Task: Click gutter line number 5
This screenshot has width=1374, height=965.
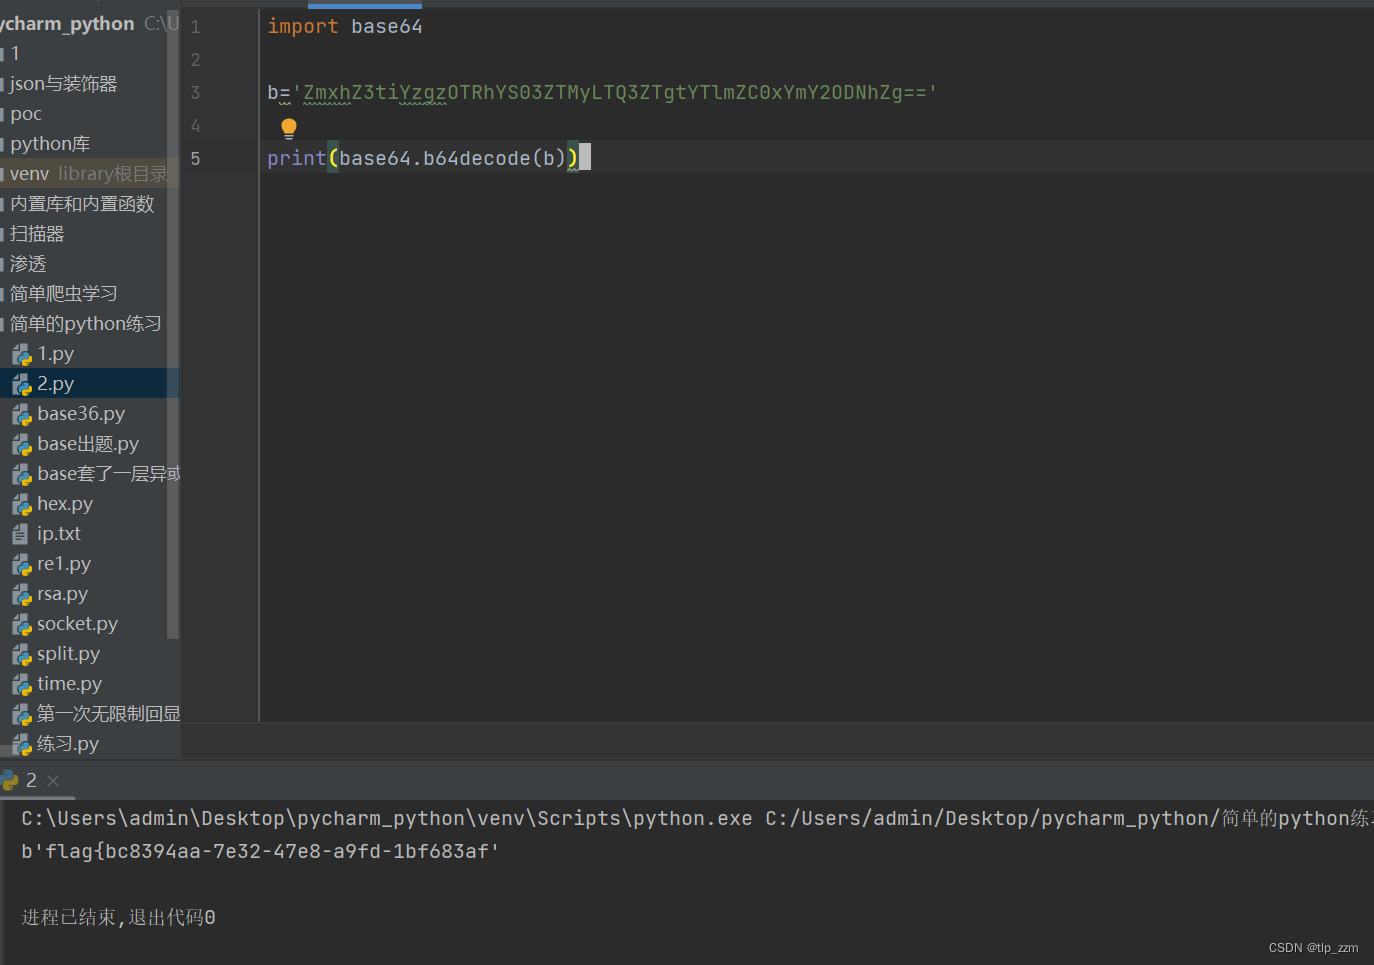Action: coord(196,158)
